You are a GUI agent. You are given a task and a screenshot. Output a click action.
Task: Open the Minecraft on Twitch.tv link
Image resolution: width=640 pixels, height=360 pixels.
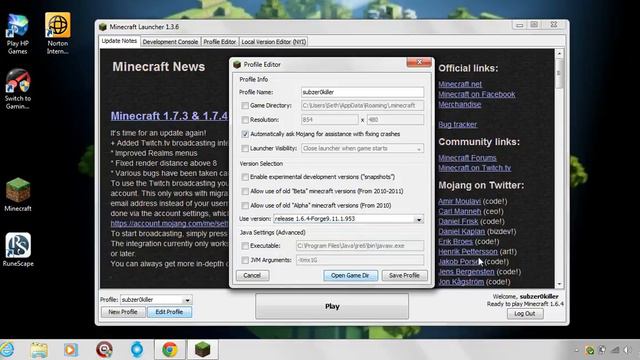click(x=475, y=168)
